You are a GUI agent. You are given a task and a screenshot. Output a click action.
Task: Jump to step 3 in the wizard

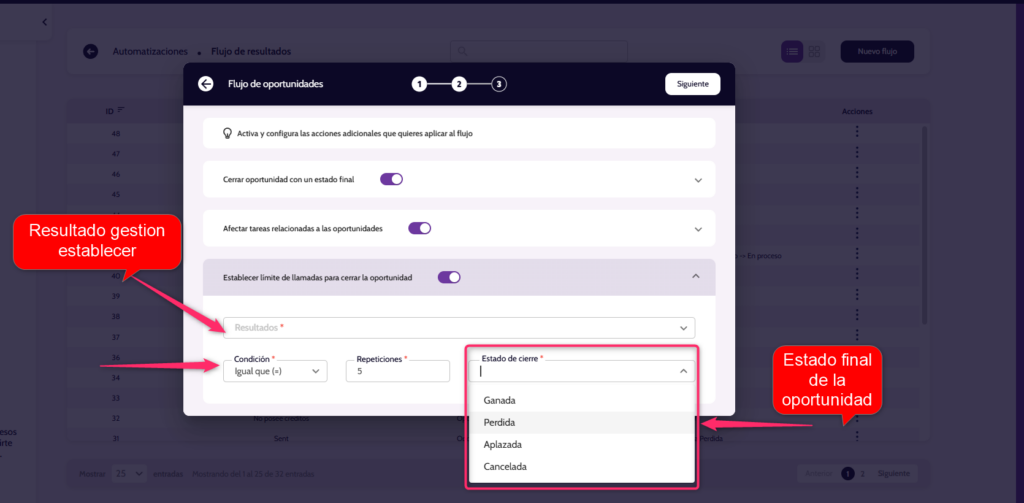(499, 84)
